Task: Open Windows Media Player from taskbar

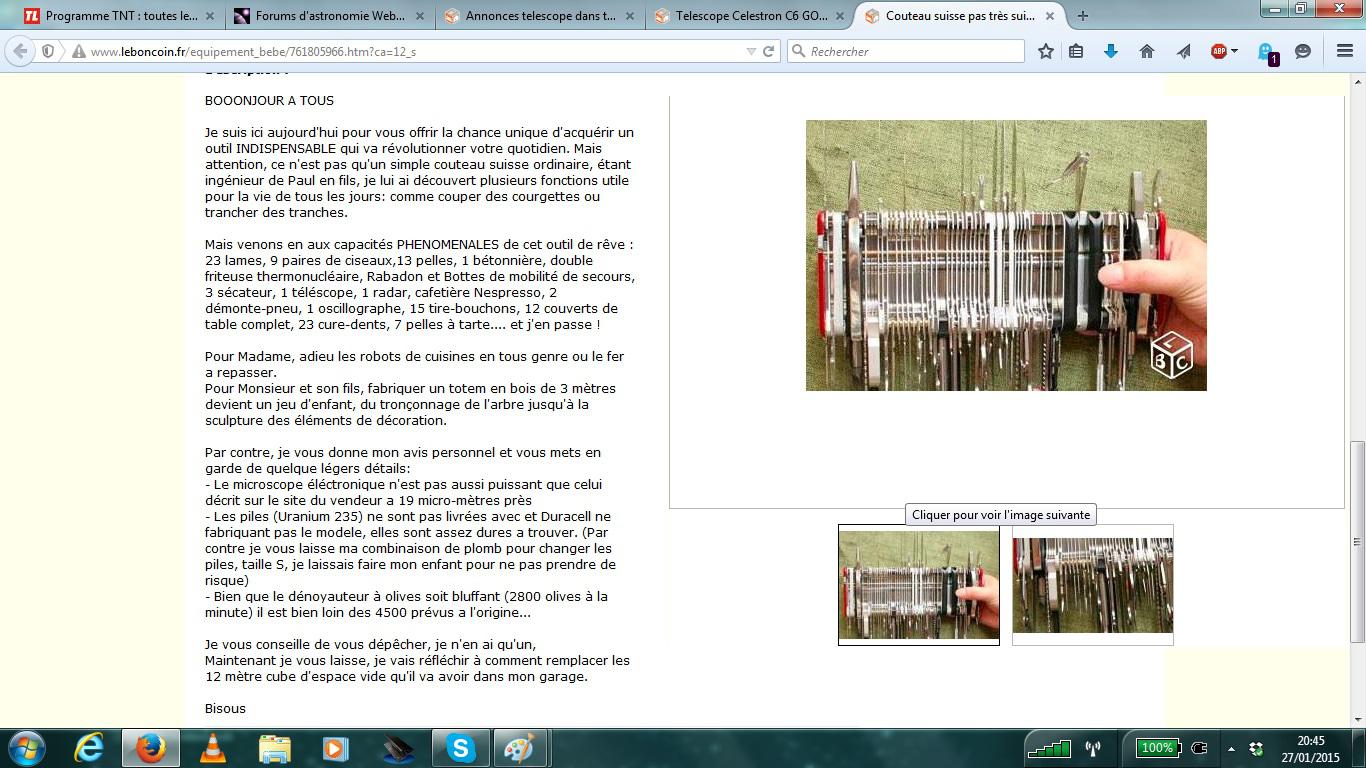Action: click(335, 748)
